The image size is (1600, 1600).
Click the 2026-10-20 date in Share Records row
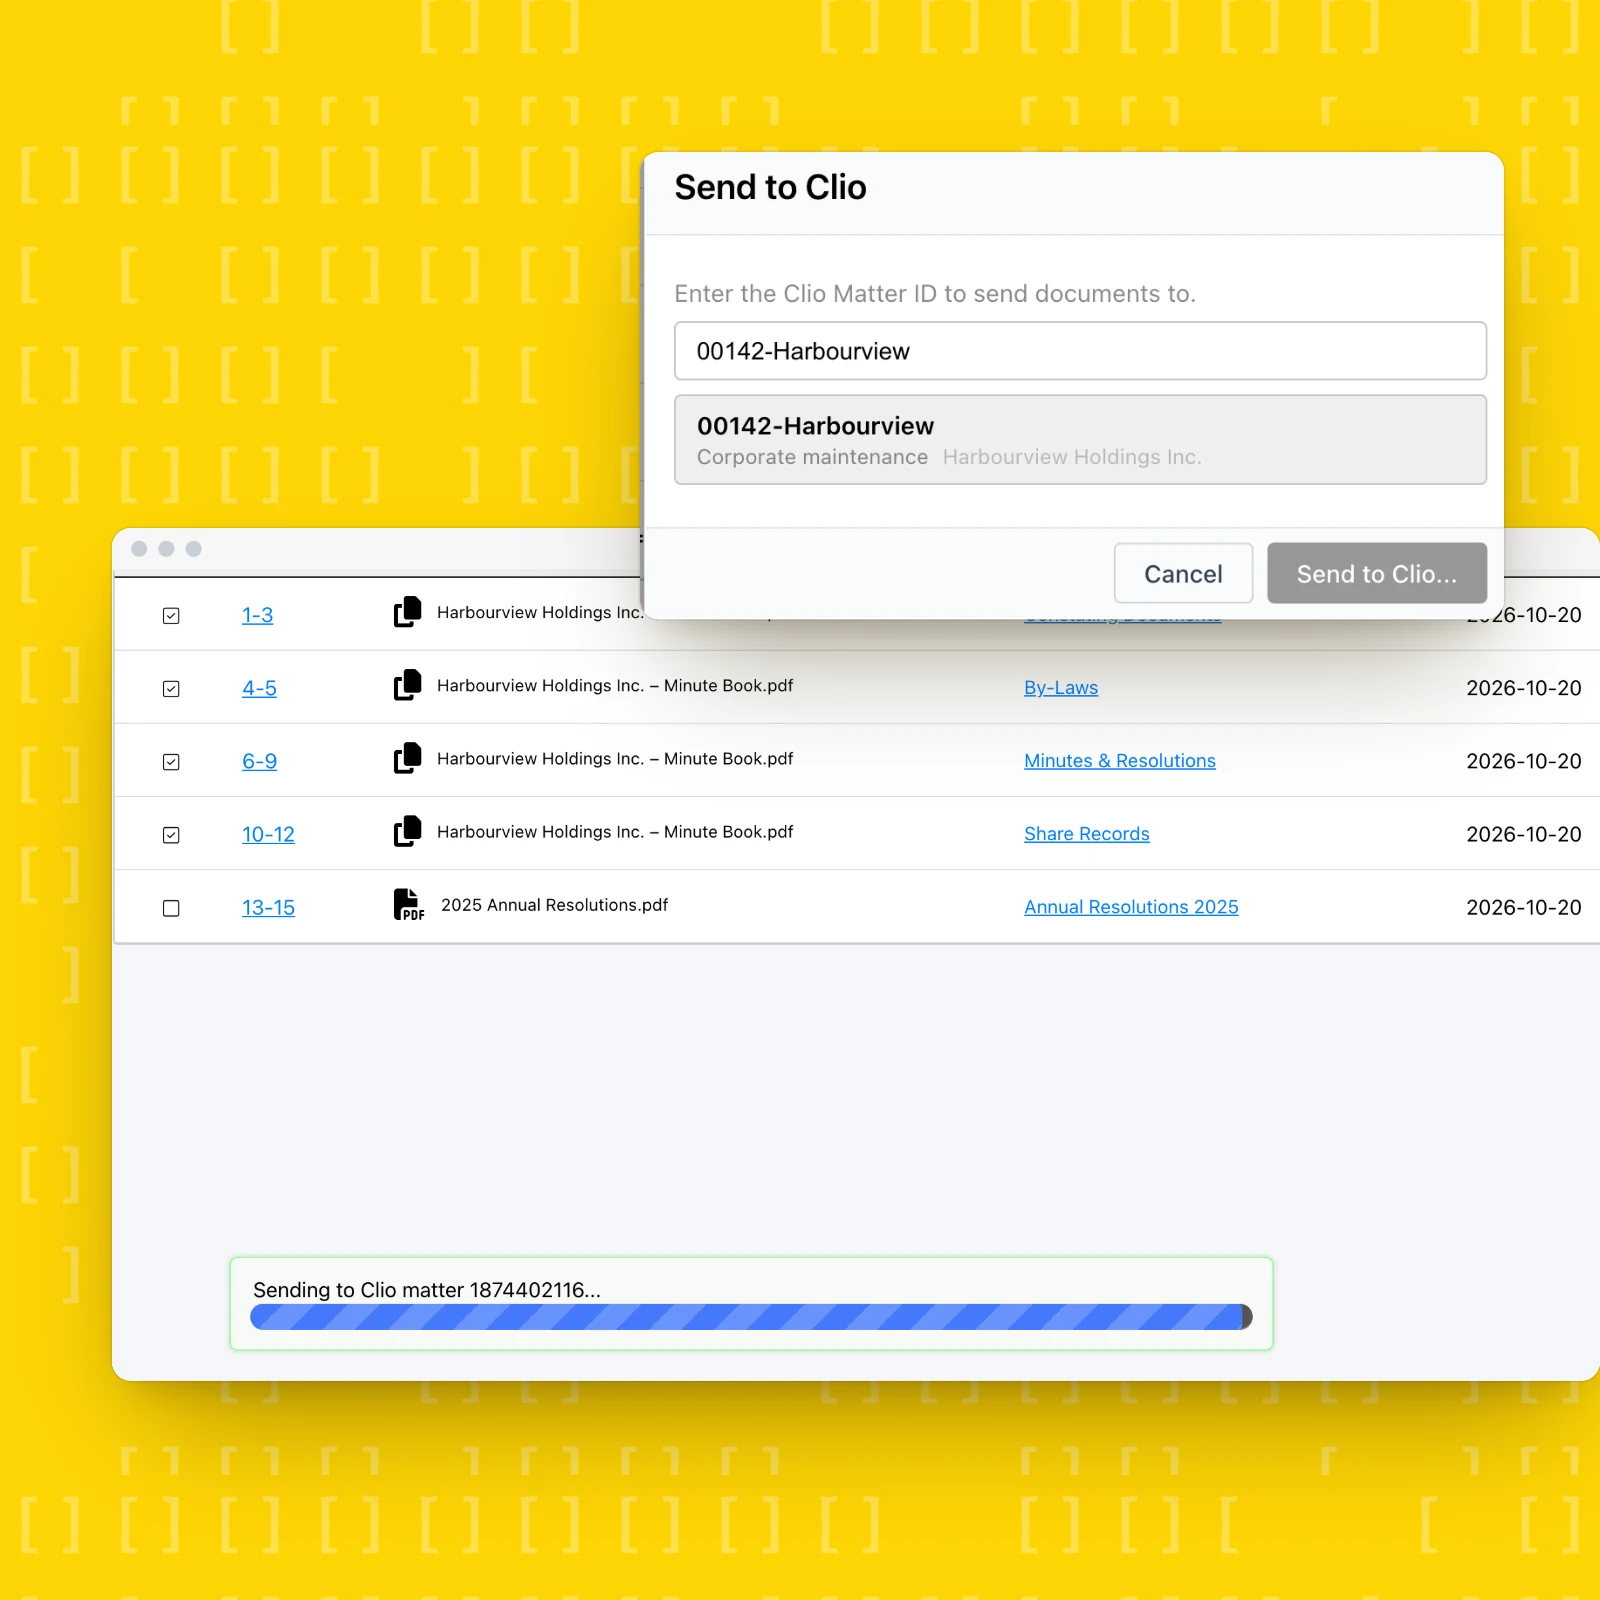point(1524,834)
